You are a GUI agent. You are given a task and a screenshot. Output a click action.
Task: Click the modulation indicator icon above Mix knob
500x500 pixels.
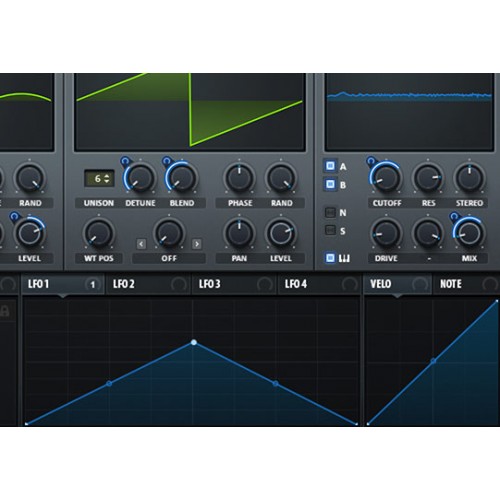click(x=454, y=217)
